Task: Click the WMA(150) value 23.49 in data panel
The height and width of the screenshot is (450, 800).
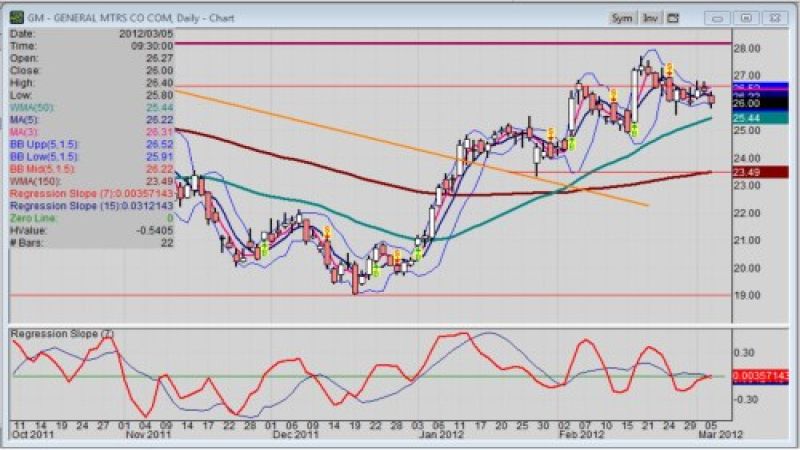Action: (160, 181)
